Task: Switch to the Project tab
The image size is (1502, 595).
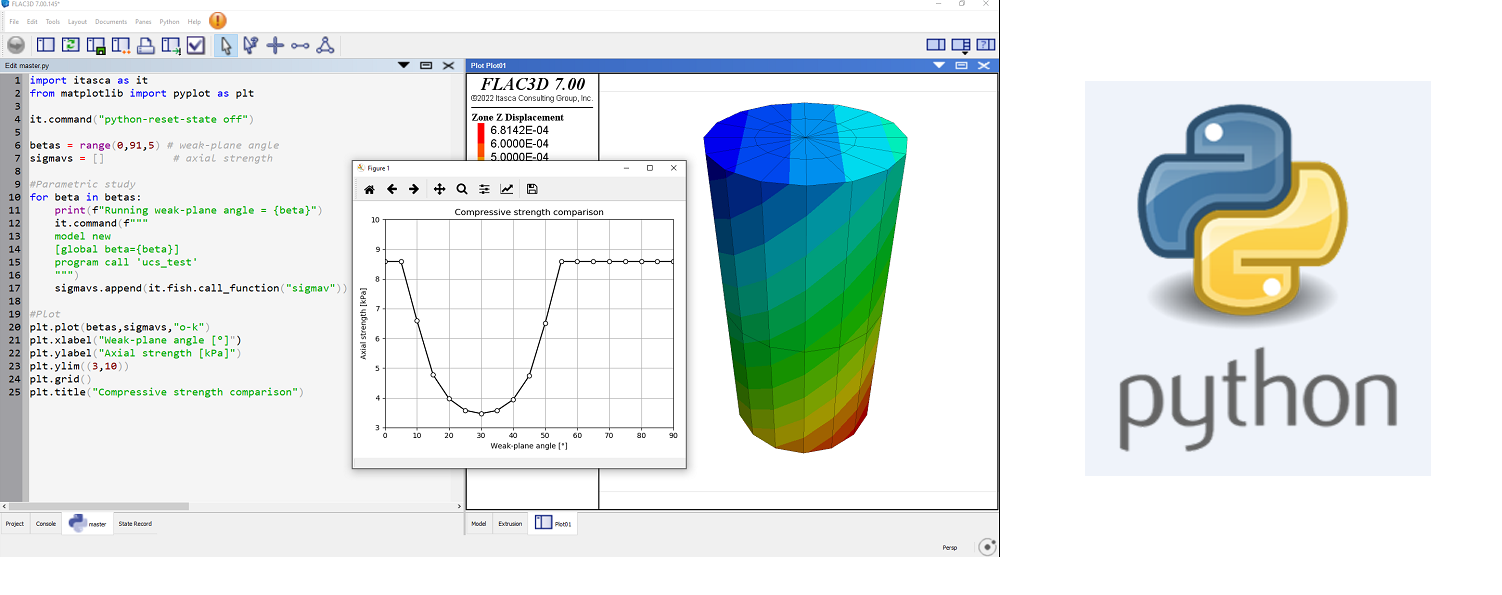Action: 15,523
